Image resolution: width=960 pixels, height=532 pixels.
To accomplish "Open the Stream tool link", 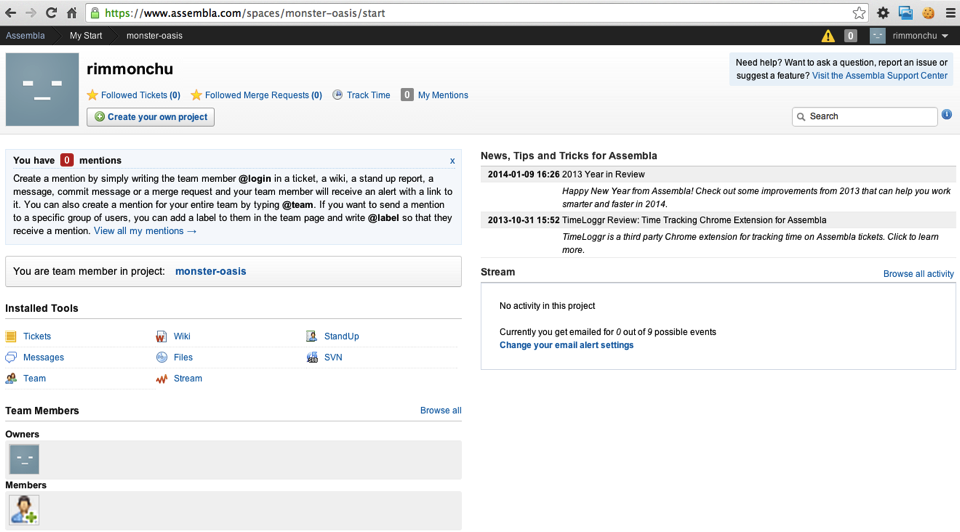I will [x=188, y=378].
